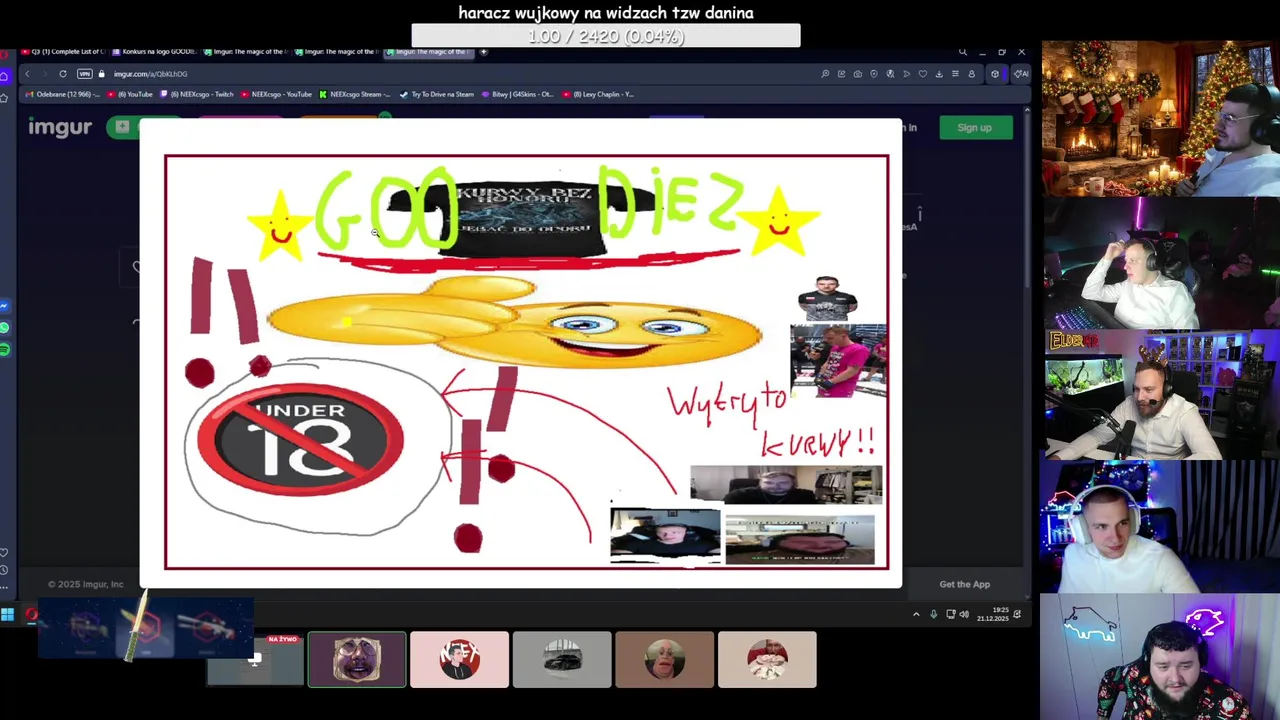Select the red-haired NEEX avatar thumbnail

tap(459, 660)
